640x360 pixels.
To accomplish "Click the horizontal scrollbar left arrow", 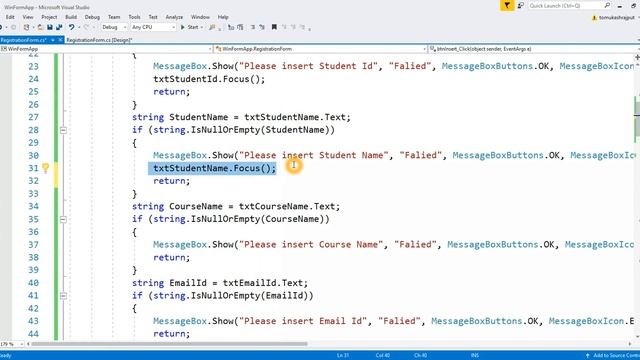I will [28, 344].
